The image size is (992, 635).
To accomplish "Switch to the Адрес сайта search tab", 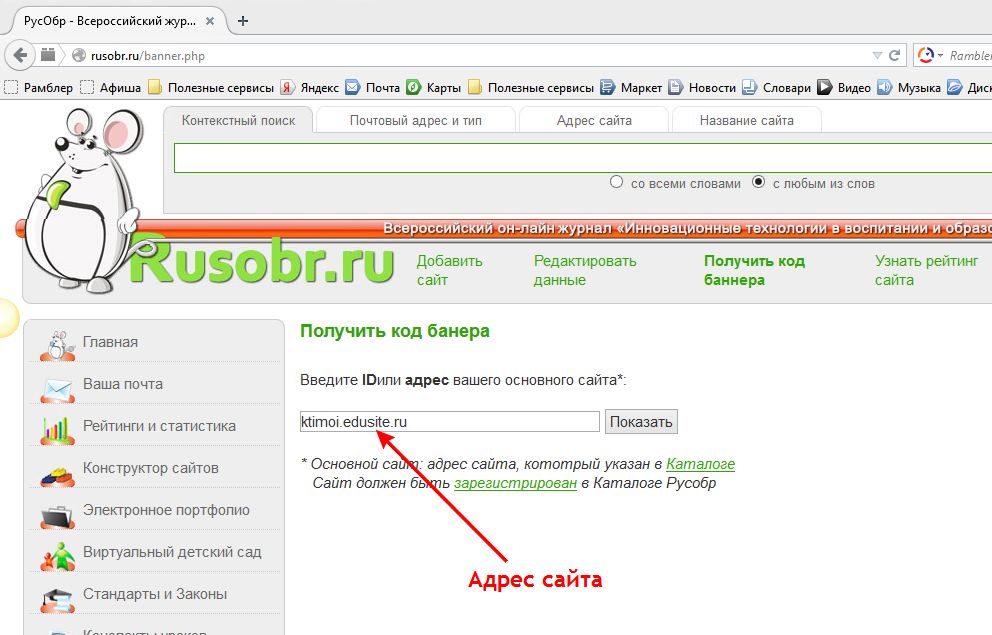I will [x=594, y=121].
